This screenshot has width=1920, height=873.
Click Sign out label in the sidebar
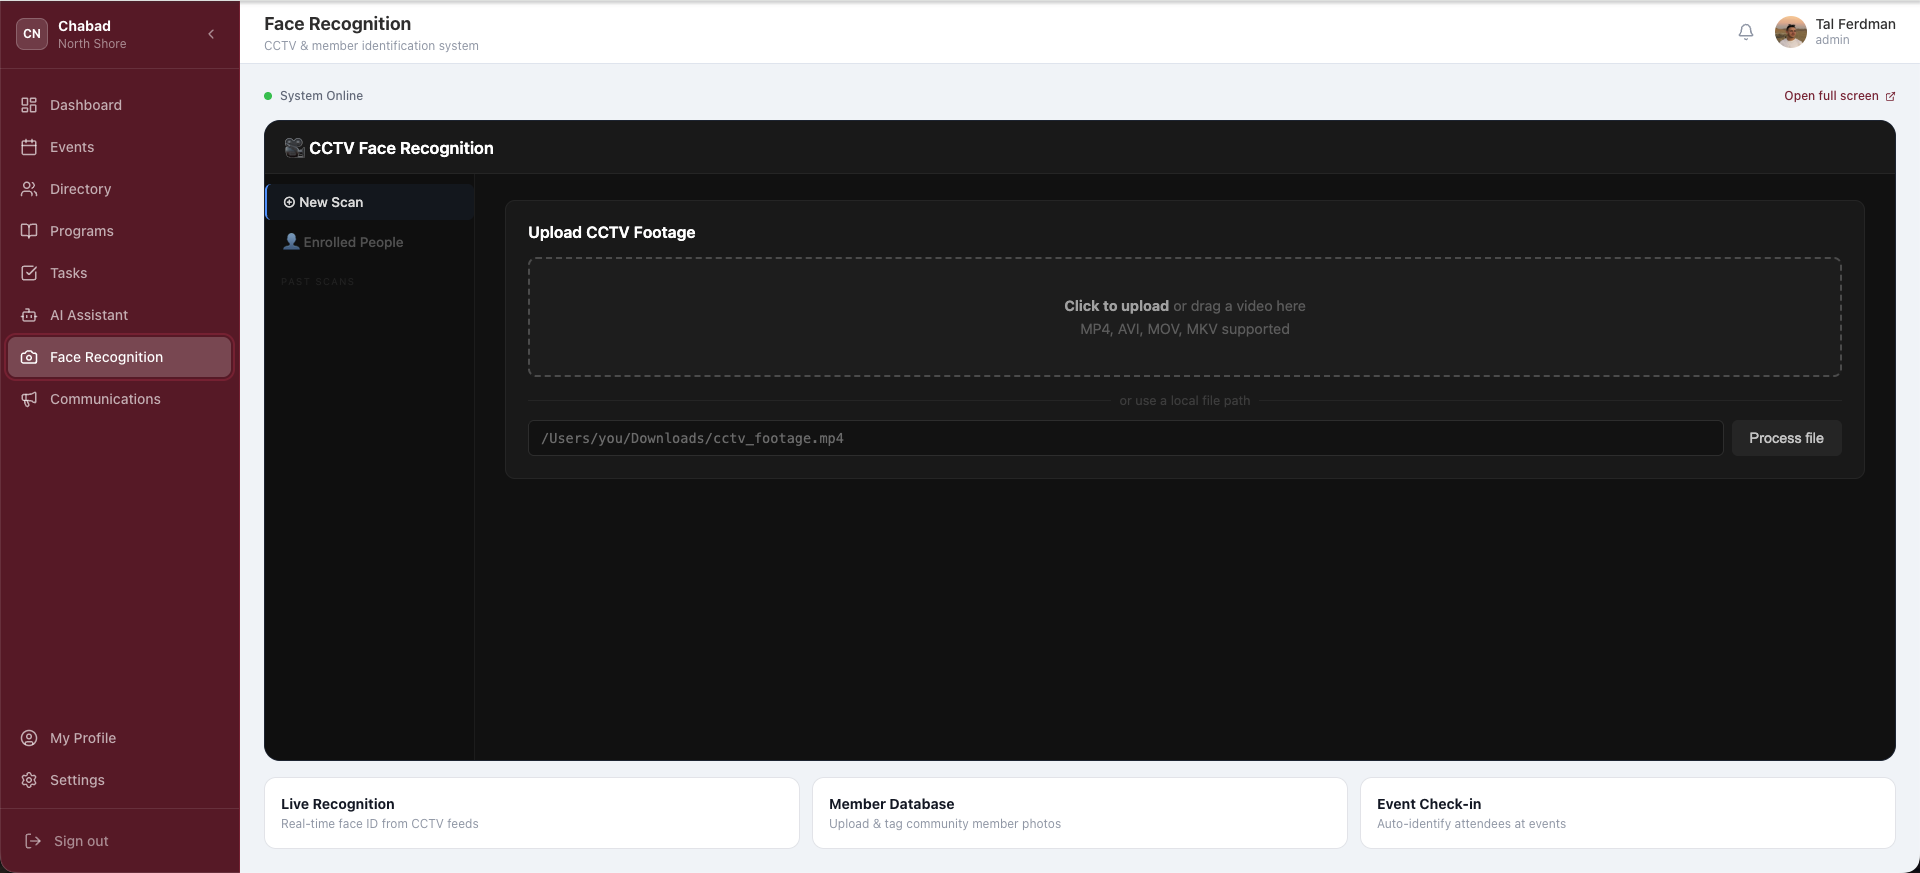[81, 841]
